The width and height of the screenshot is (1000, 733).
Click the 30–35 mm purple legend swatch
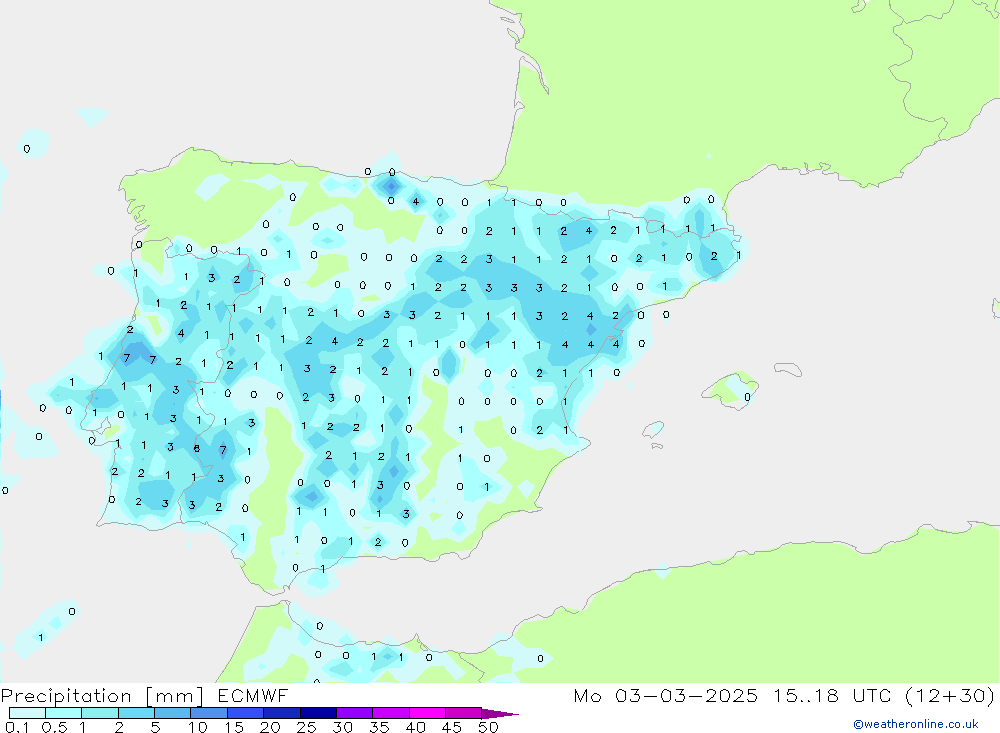click(354, 713)
